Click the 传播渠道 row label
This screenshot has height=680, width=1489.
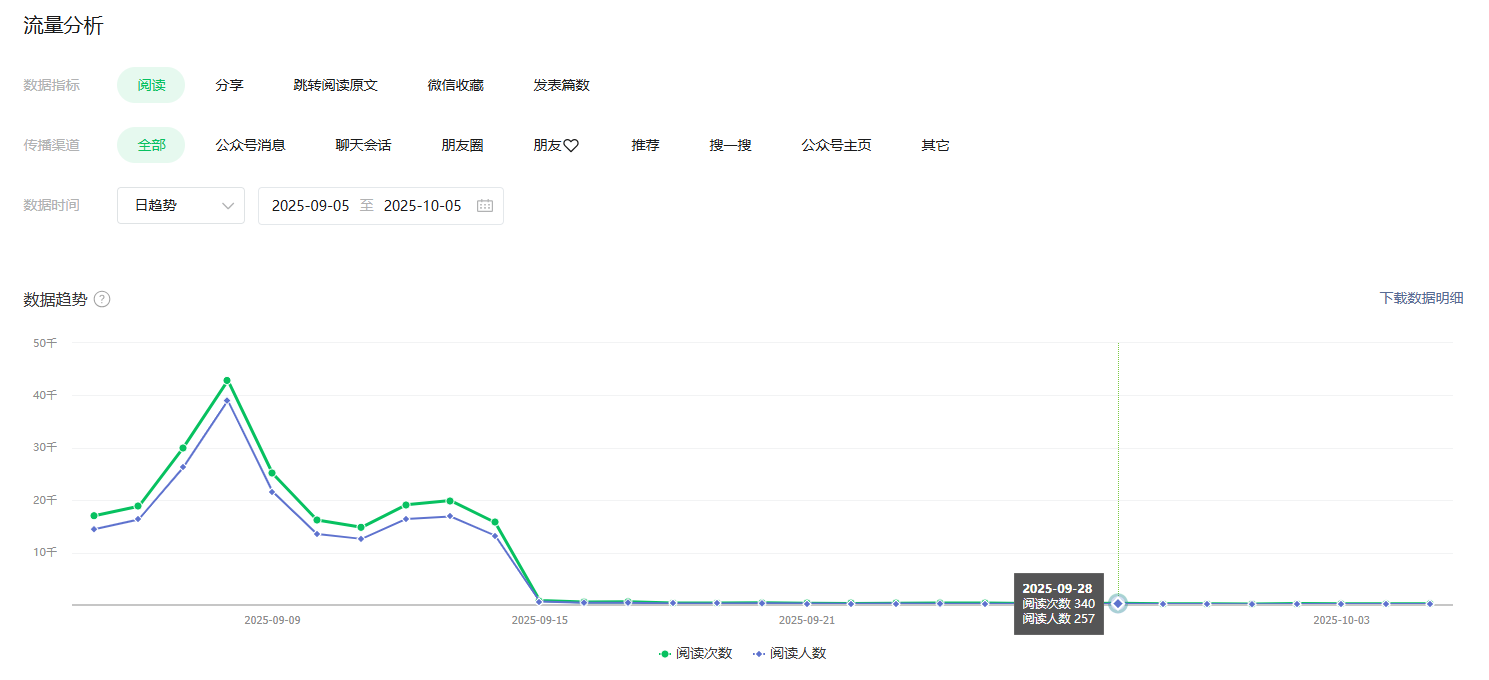tap(51, 145)
